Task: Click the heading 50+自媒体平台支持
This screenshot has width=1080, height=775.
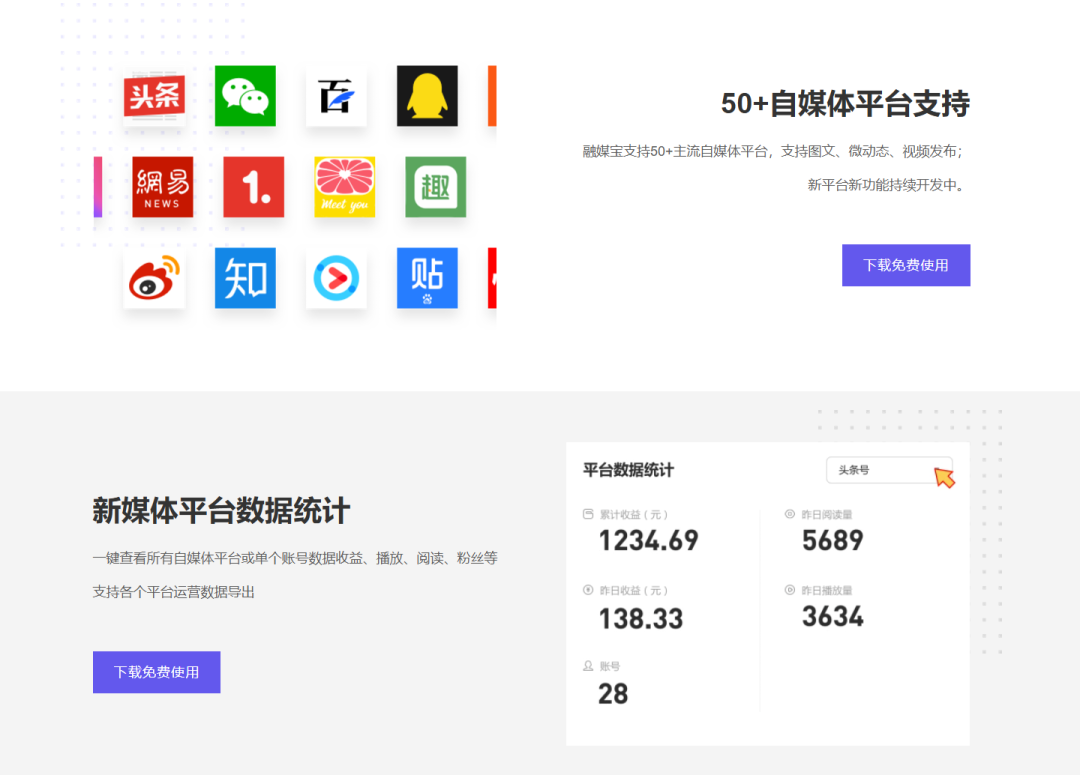Action: tap(845, 103)
